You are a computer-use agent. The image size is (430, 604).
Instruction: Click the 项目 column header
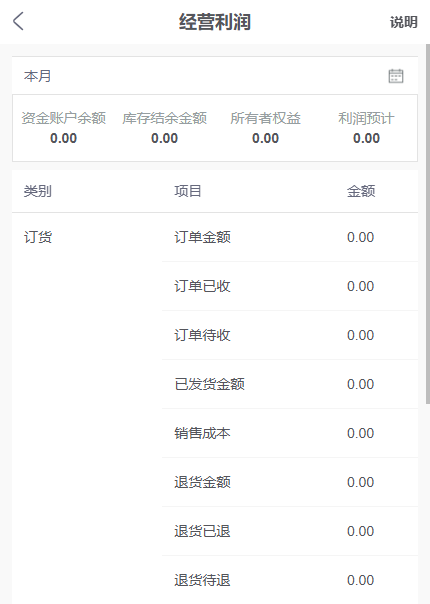coord(188,191)
